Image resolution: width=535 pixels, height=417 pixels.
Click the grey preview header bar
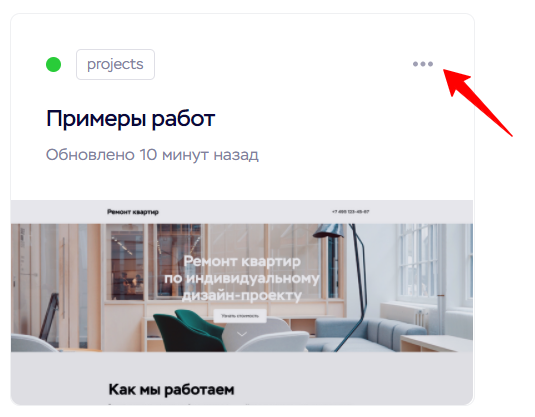242,212
